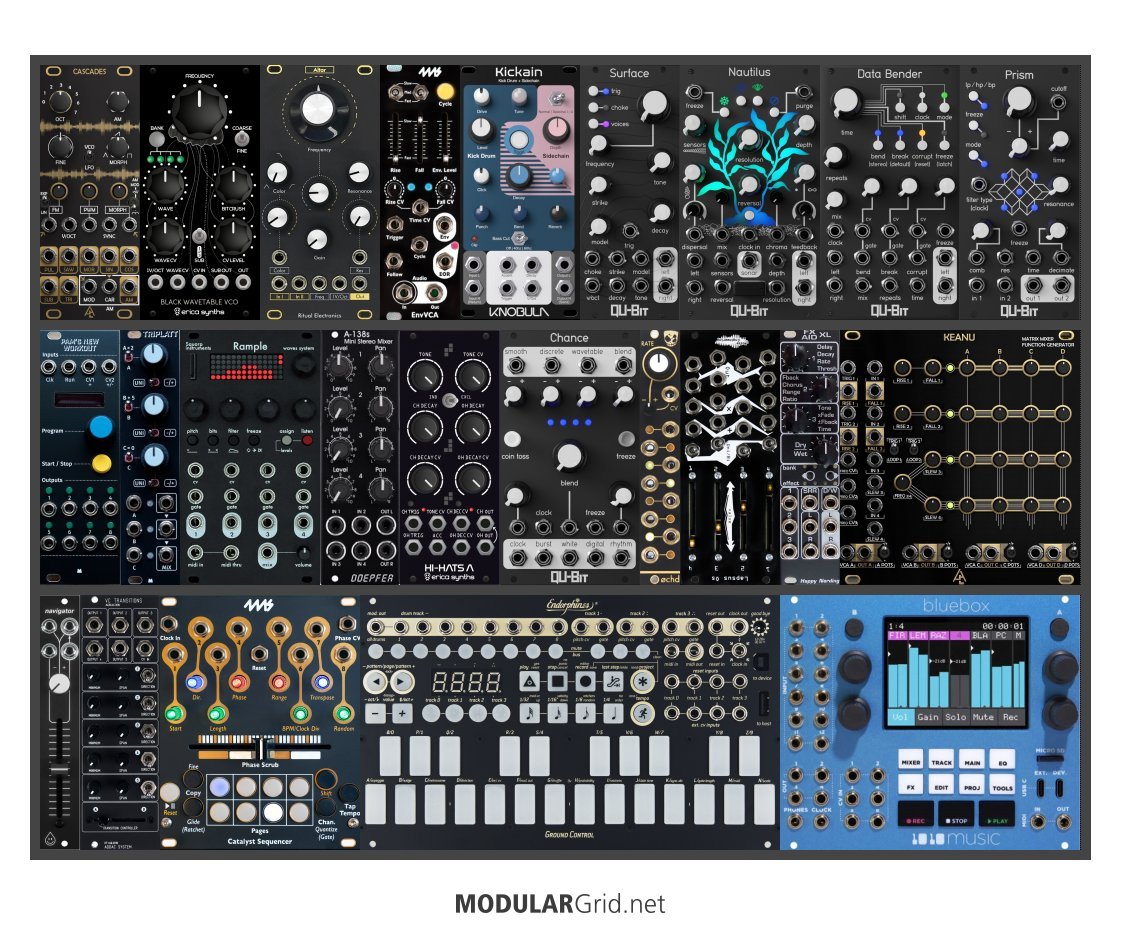Image resolution: width=1121 pixels, height=925 pixels.
Task: Click Level 1 knob on A-138s mixer
Action: (x=340, y=367)
